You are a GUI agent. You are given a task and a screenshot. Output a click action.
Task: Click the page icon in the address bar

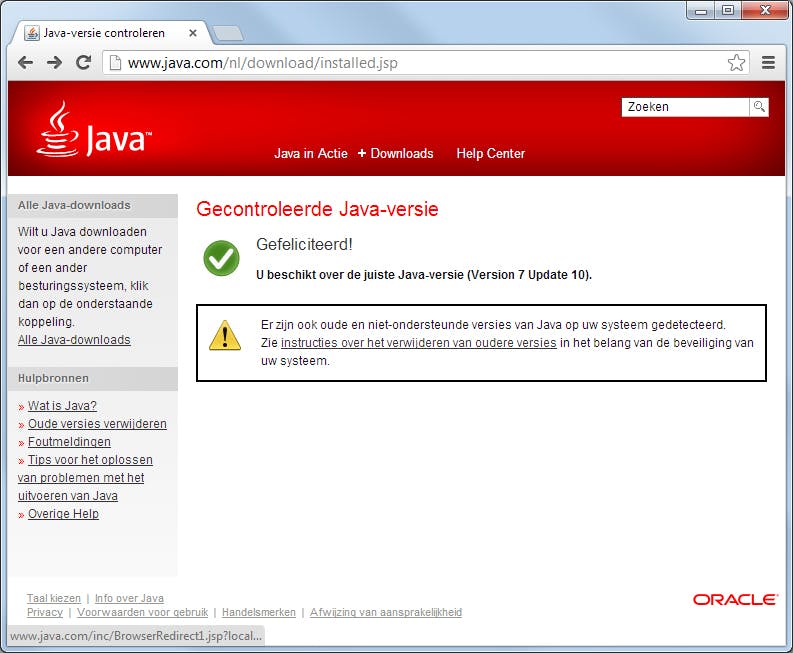[x=115, y=63]
